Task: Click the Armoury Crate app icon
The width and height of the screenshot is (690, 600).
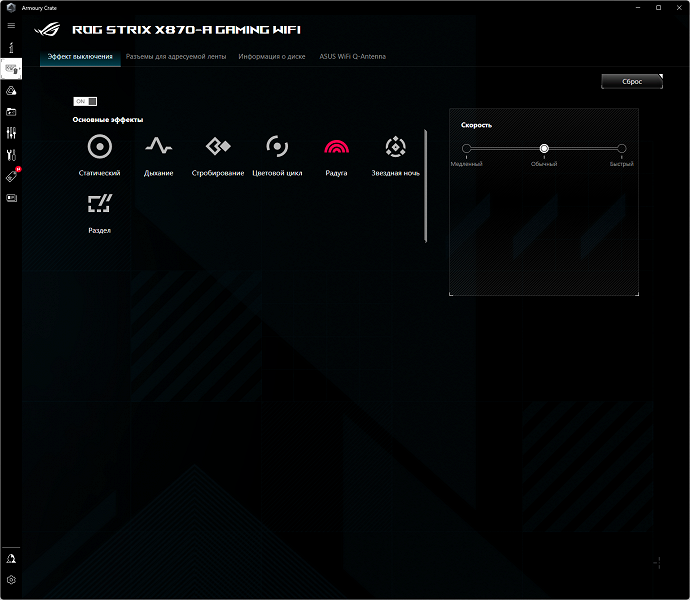Action: [x=11, y=7]
